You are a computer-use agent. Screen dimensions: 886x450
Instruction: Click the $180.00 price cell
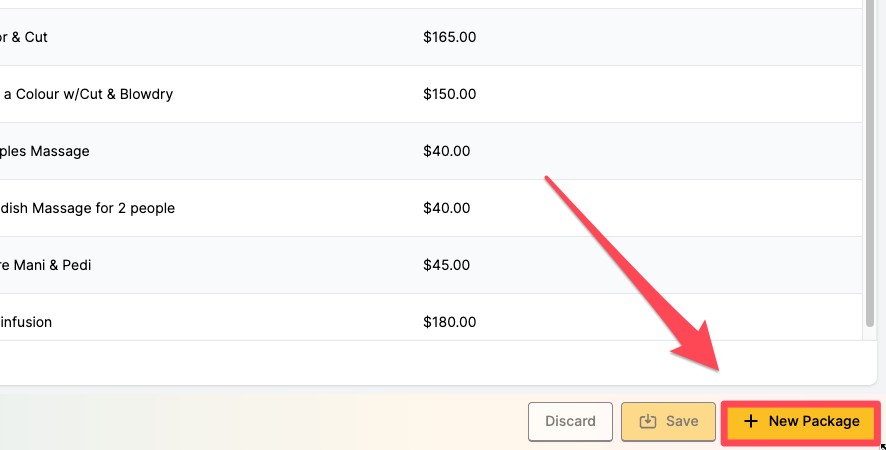449,322
